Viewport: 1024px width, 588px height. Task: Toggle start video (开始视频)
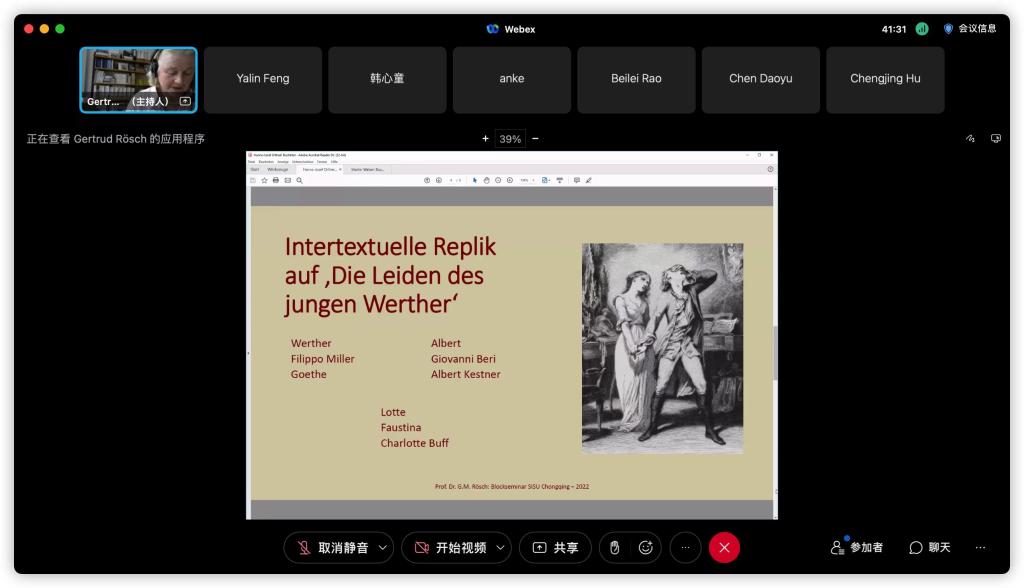point(450,548)
